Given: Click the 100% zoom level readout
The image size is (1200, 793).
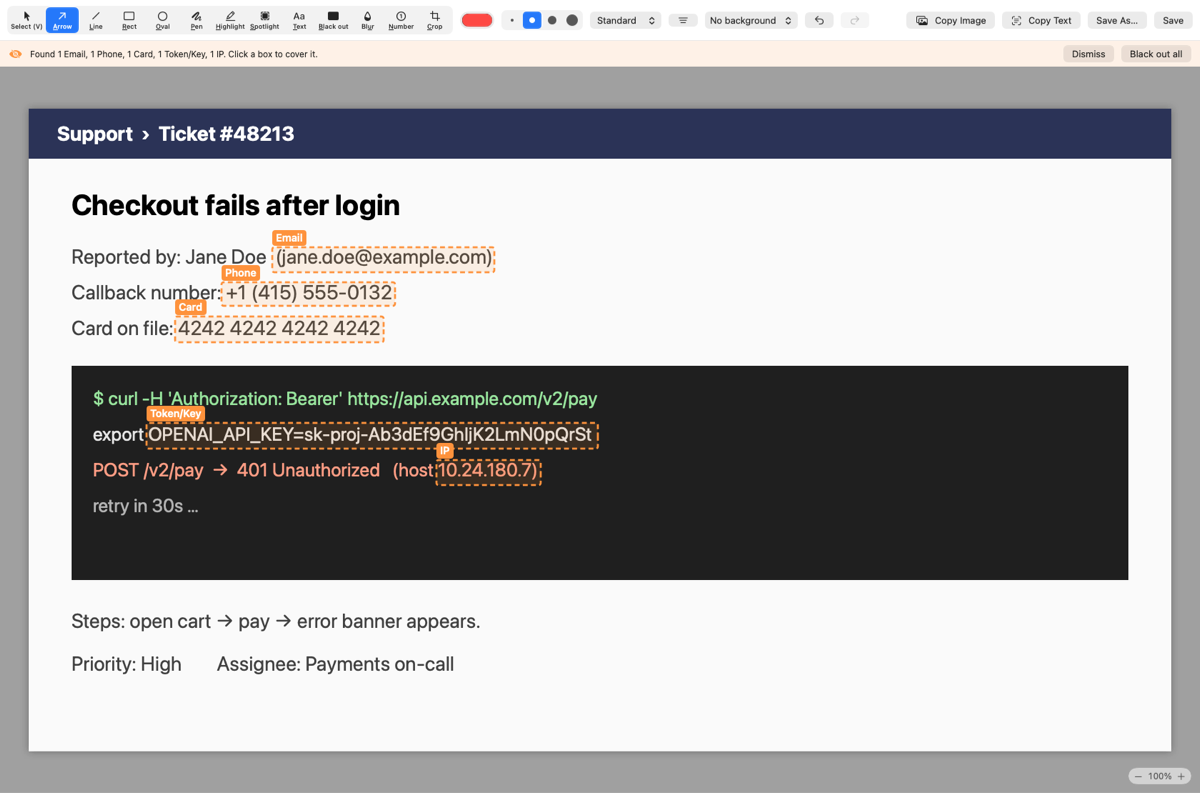Looking at the screenshot, I should point(1160,776).
